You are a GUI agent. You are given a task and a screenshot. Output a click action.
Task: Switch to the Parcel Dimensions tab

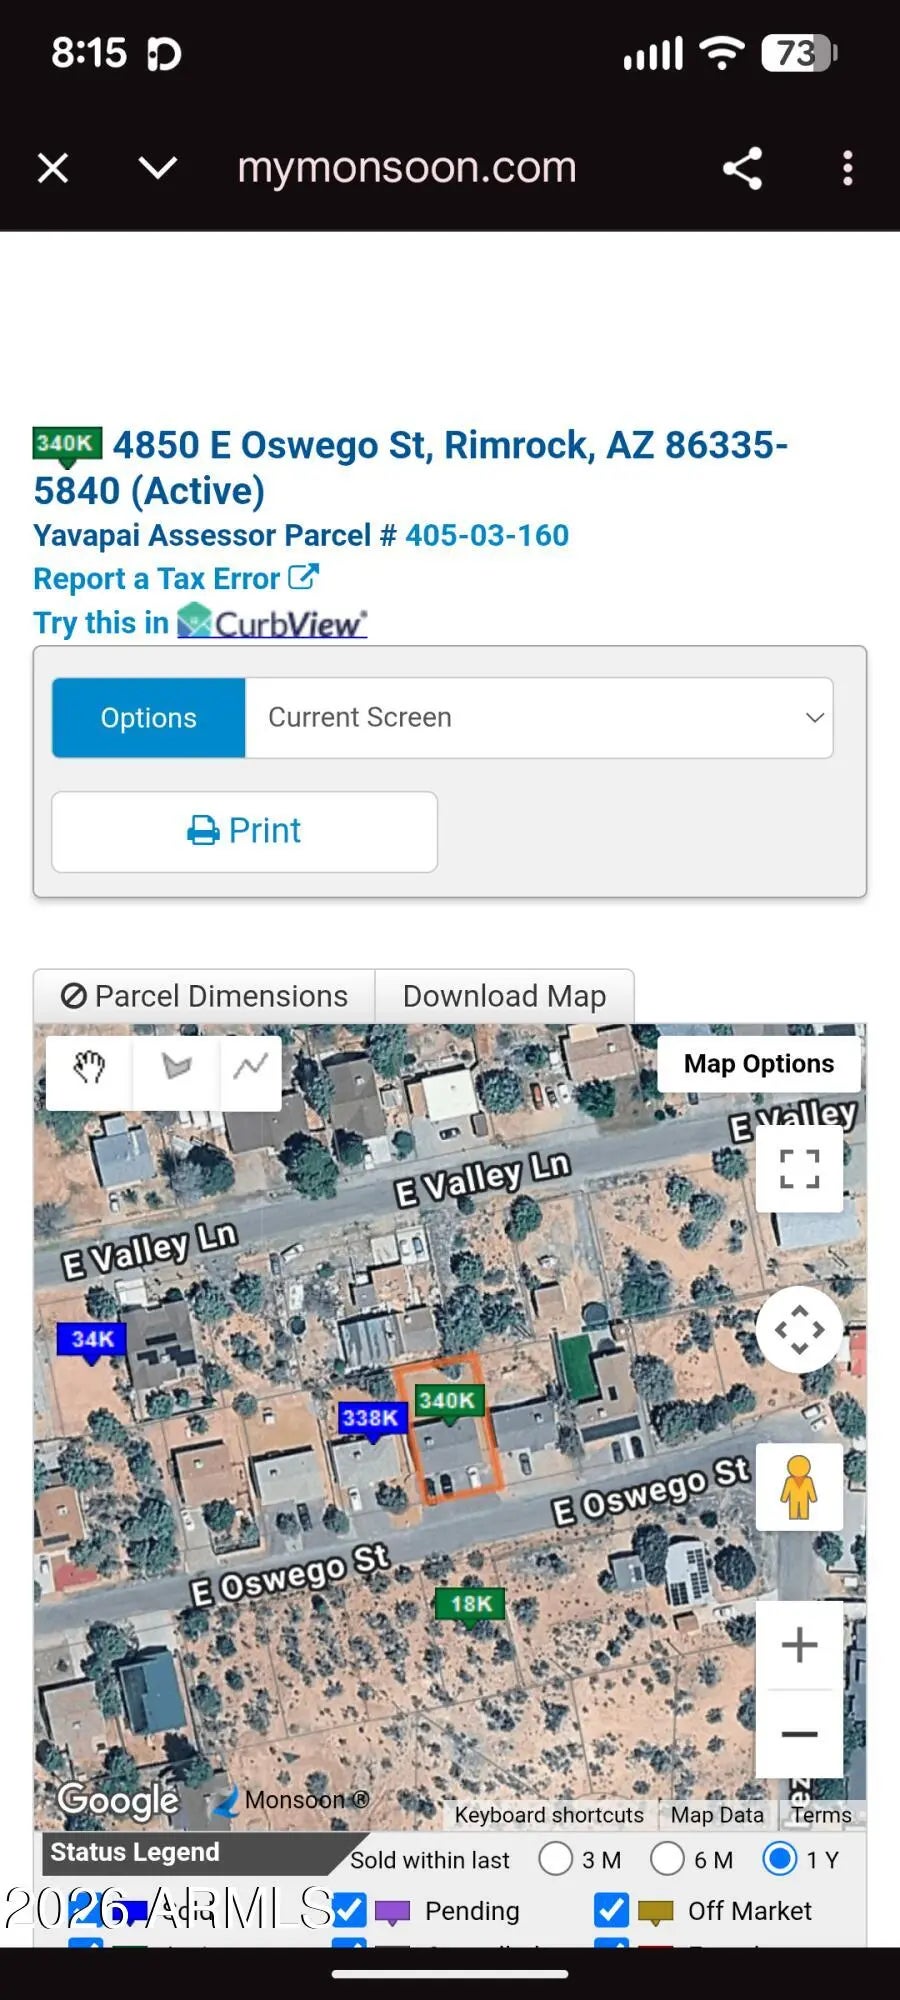click(x=204, y=996)
